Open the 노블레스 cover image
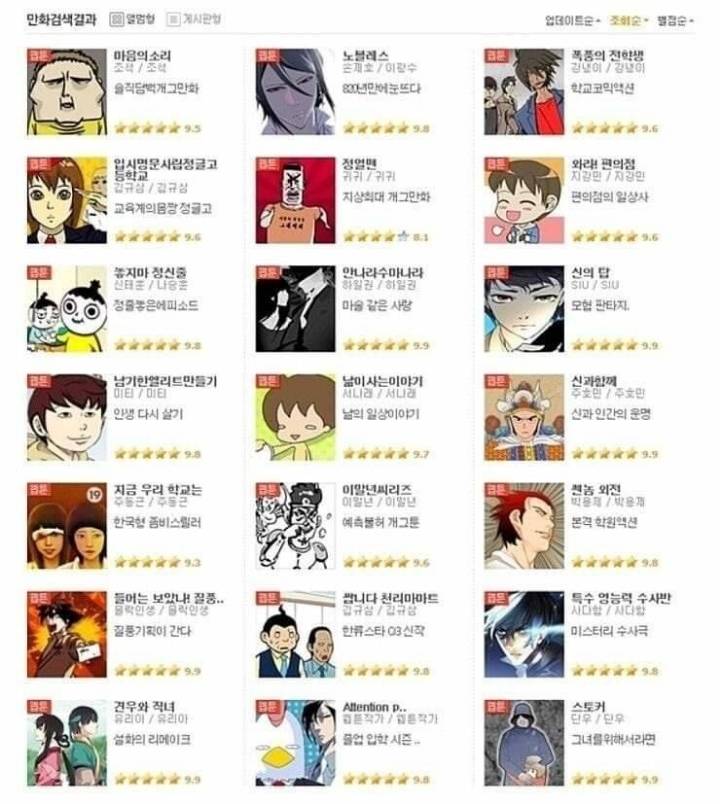 coord(295,92)
